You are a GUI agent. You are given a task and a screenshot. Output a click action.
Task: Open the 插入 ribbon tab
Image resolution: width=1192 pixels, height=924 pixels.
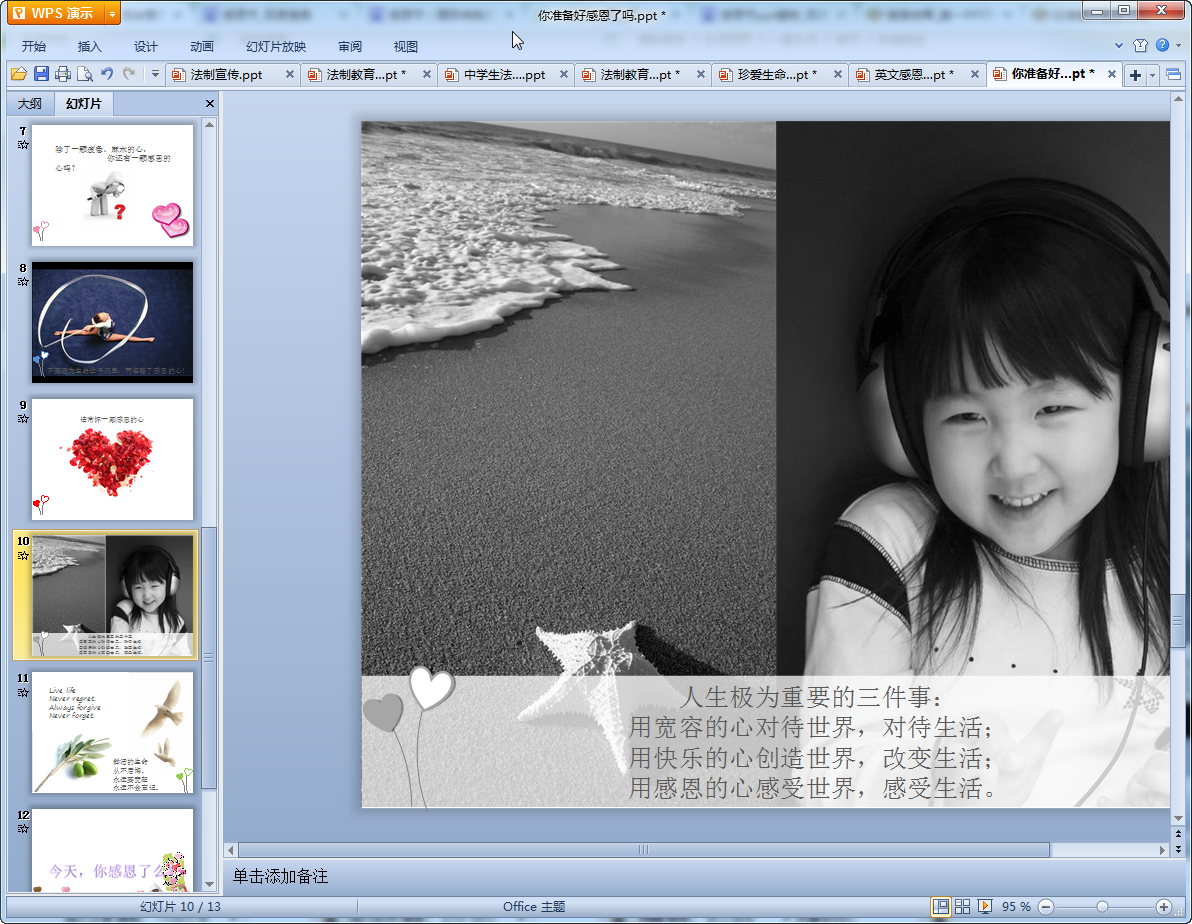click(90, 46)
